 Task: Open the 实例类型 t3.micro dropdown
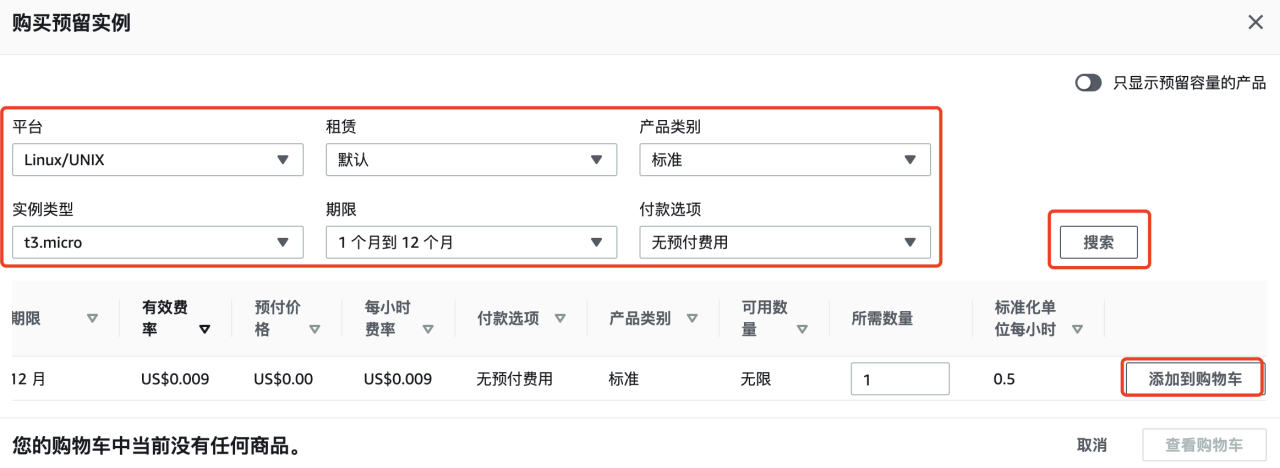pyautogui.click(x=158, y=242)
